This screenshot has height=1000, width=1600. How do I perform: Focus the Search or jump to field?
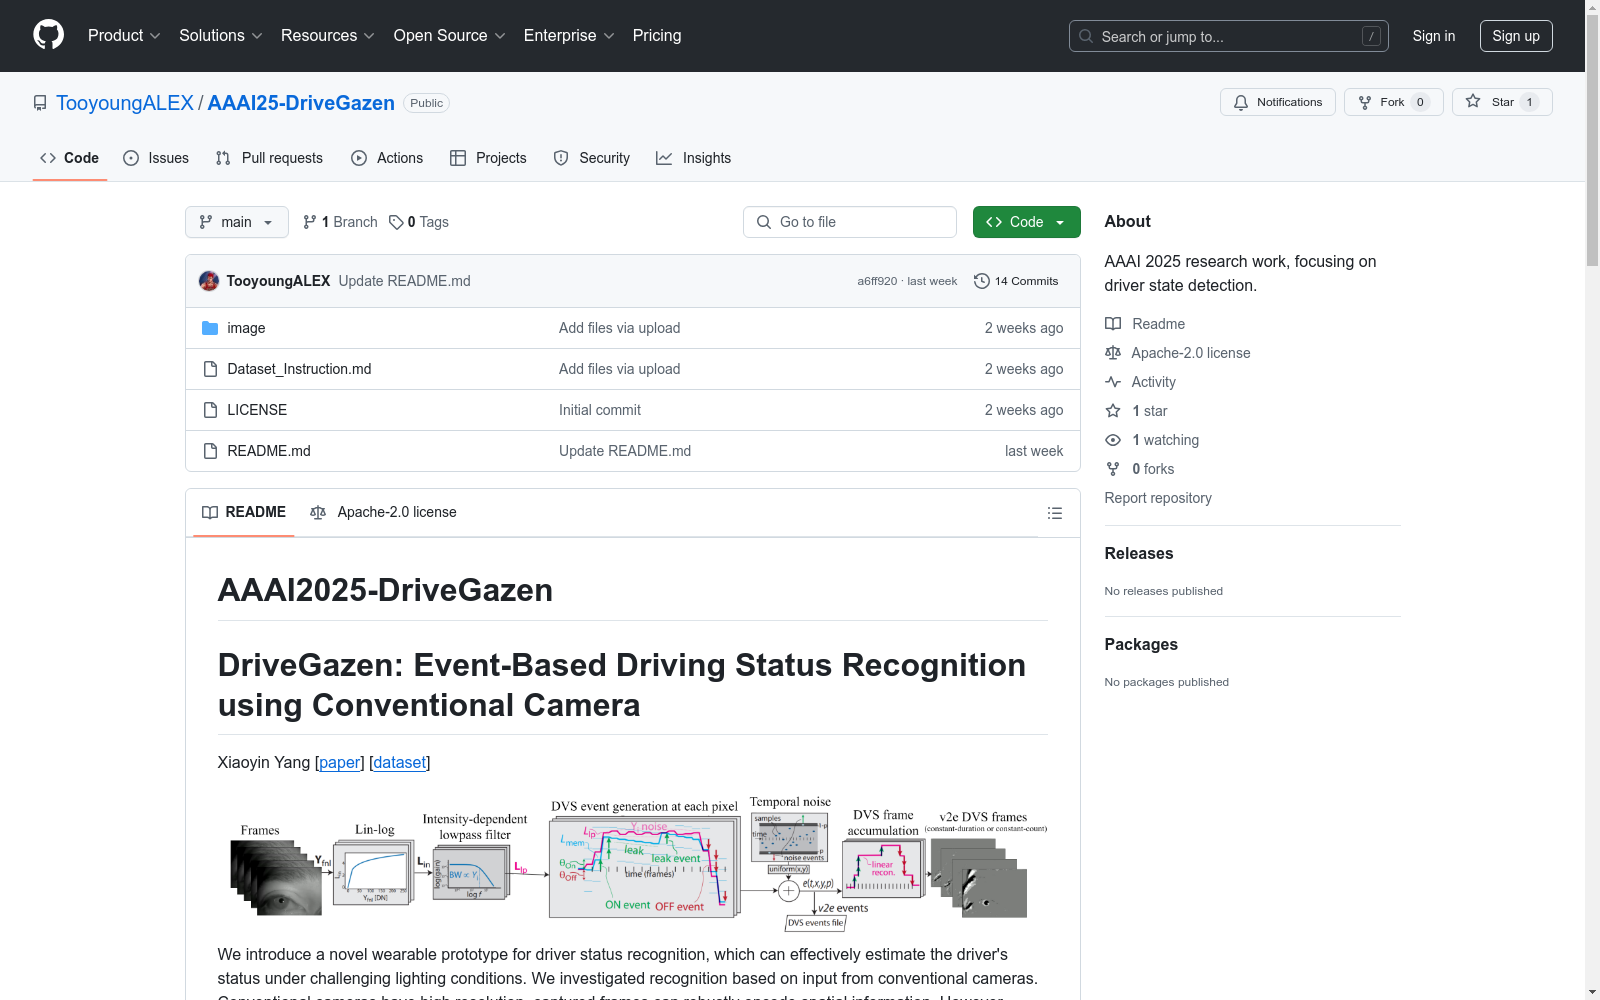point(1229,36)
